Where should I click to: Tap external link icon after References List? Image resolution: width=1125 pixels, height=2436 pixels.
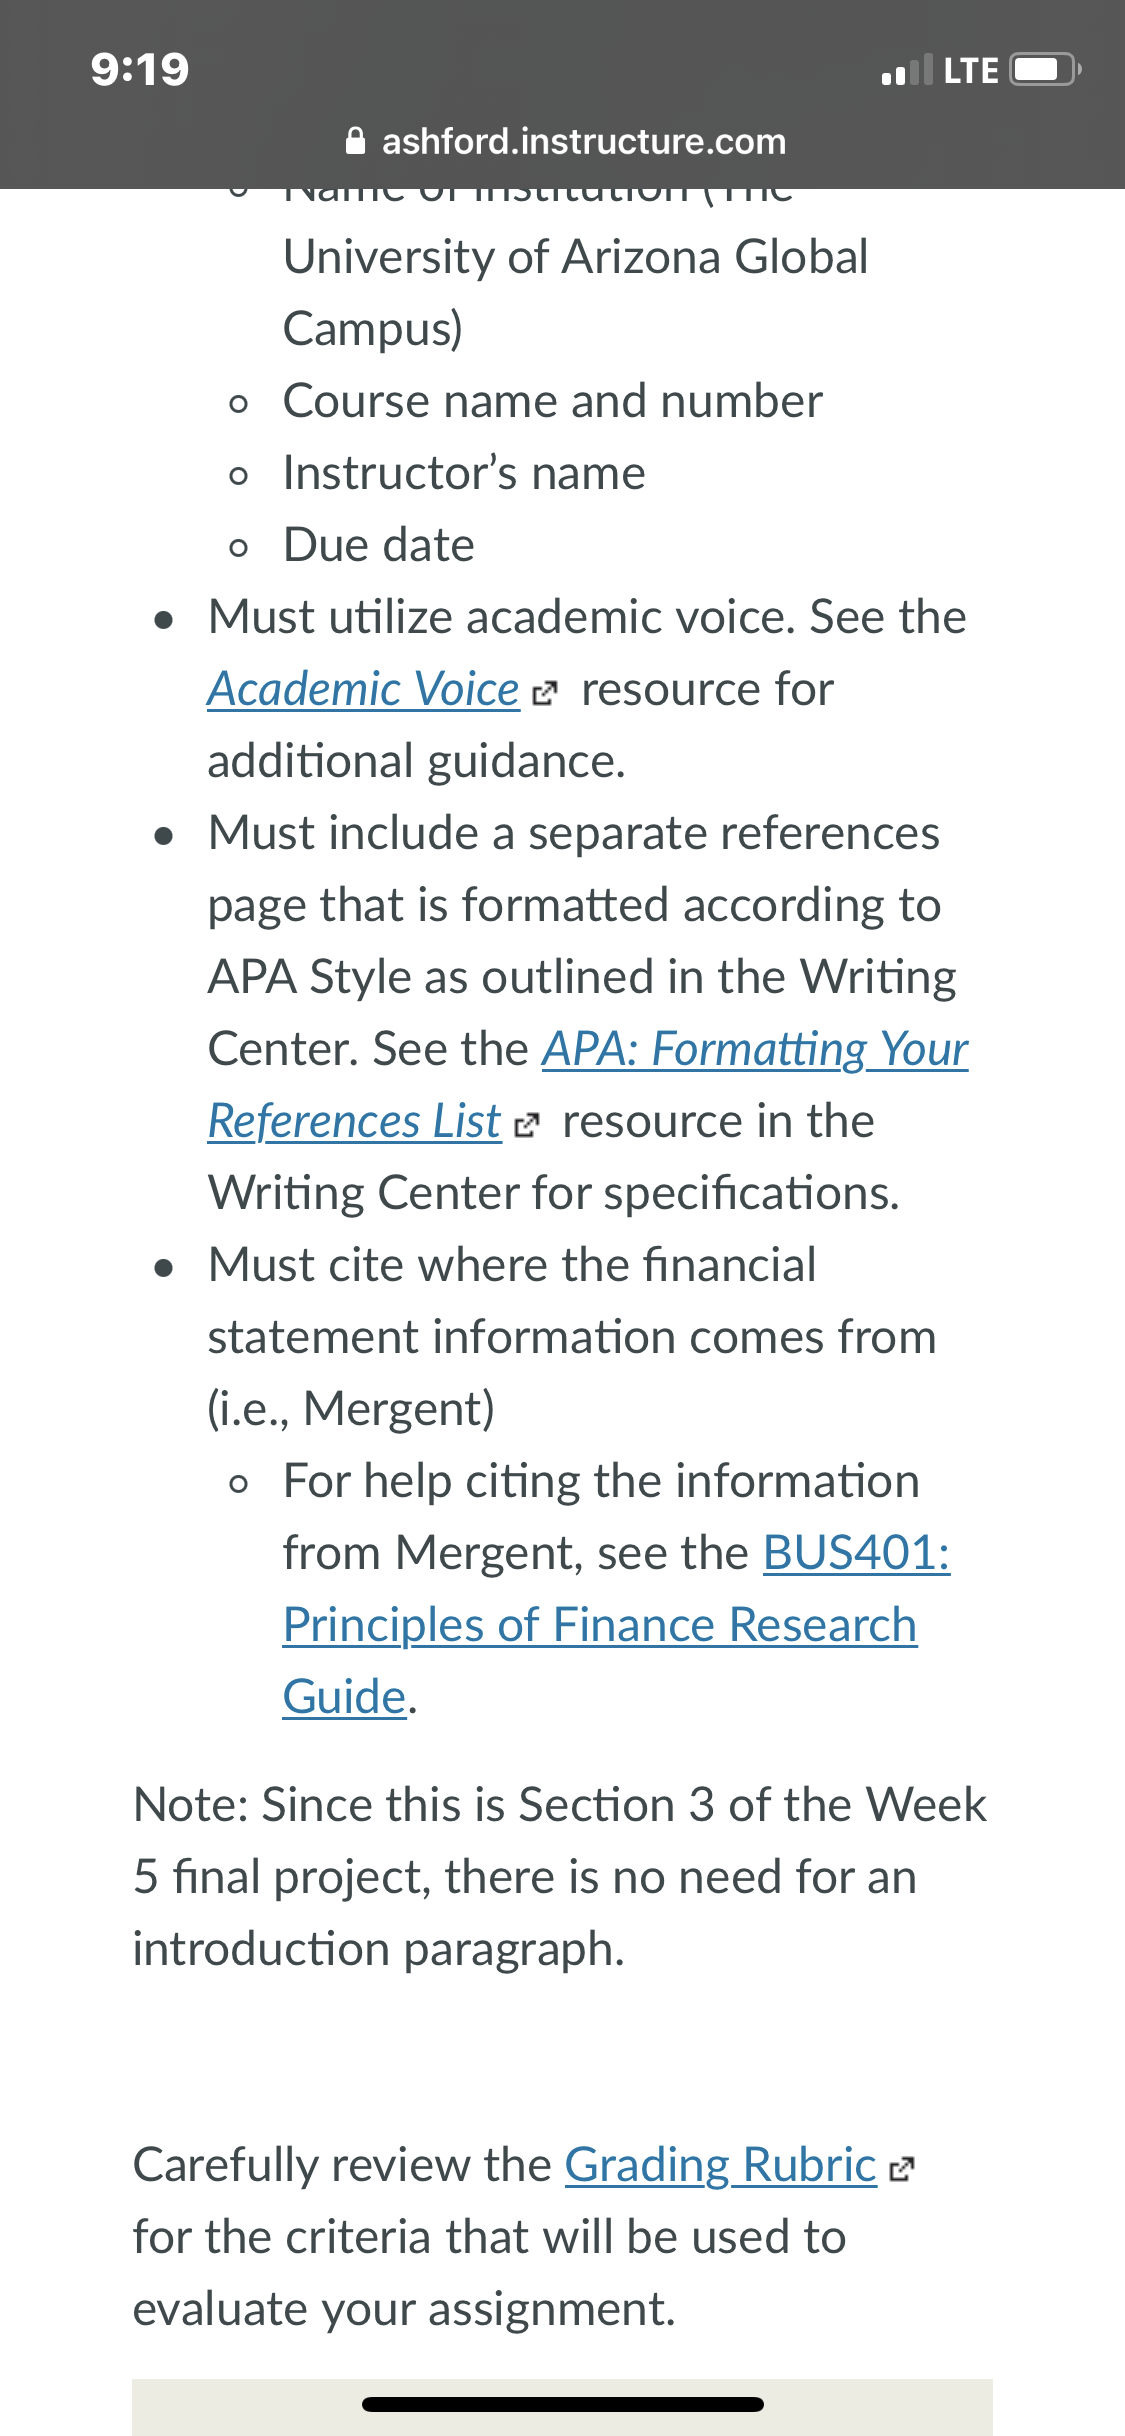pyautogui.click(x=526, y=1126)
